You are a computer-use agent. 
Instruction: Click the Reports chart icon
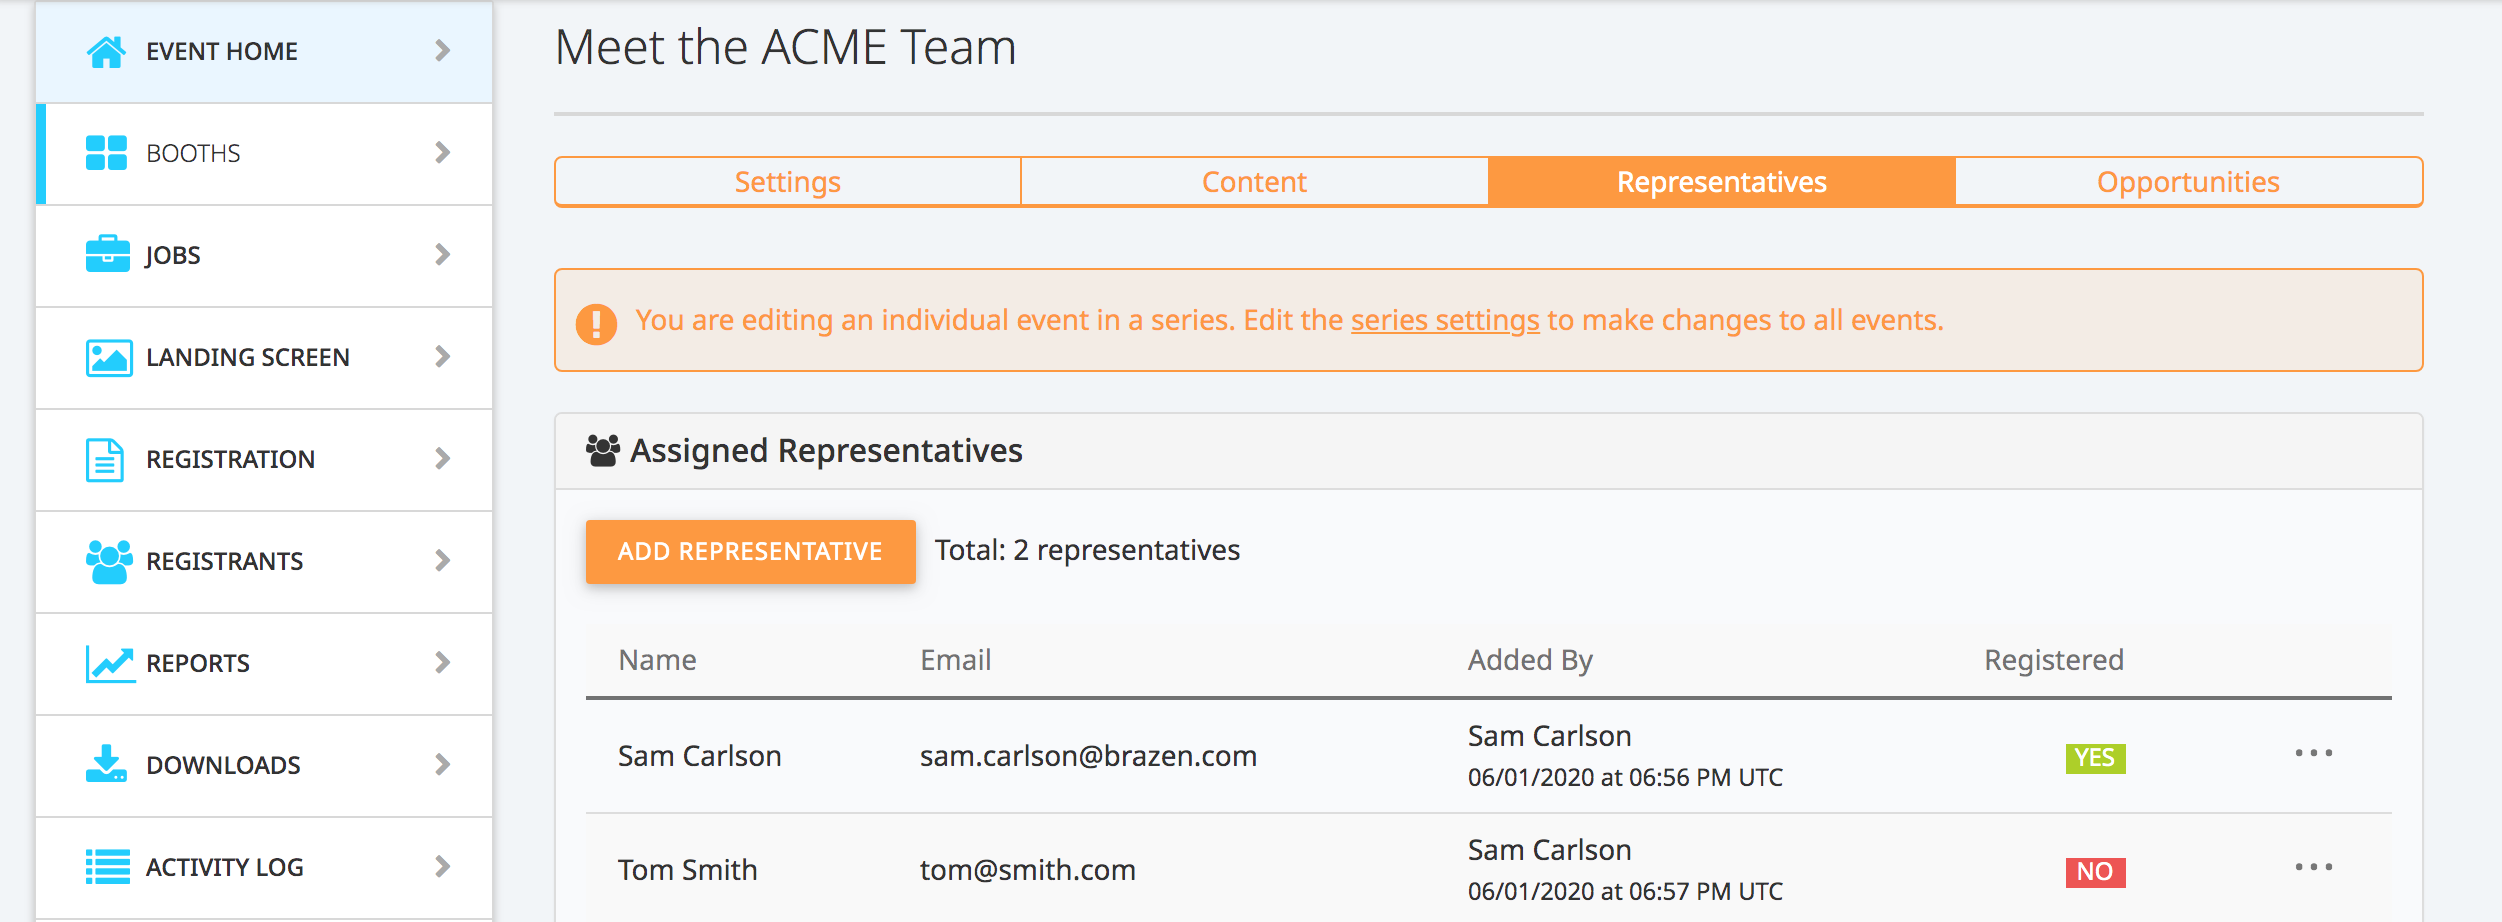pyautogui.click(x=110, y=663)
